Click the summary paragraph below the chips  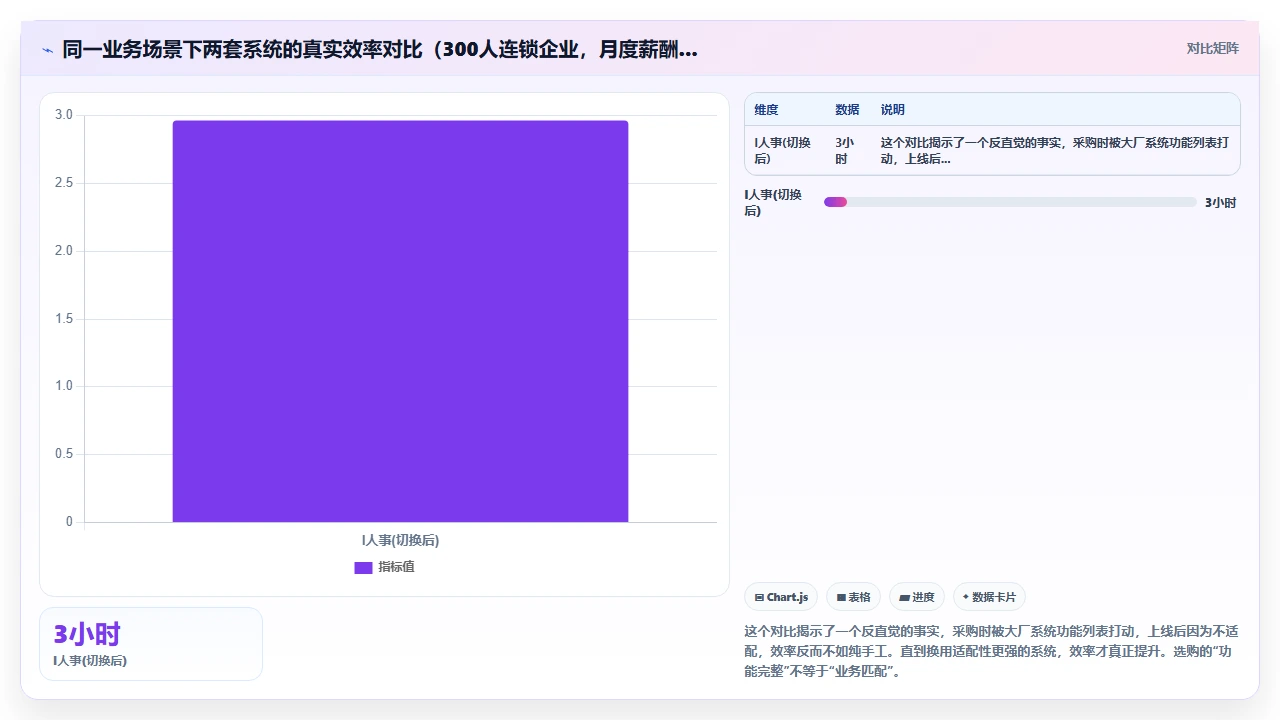pyautogui.click(x=992, y=652)
